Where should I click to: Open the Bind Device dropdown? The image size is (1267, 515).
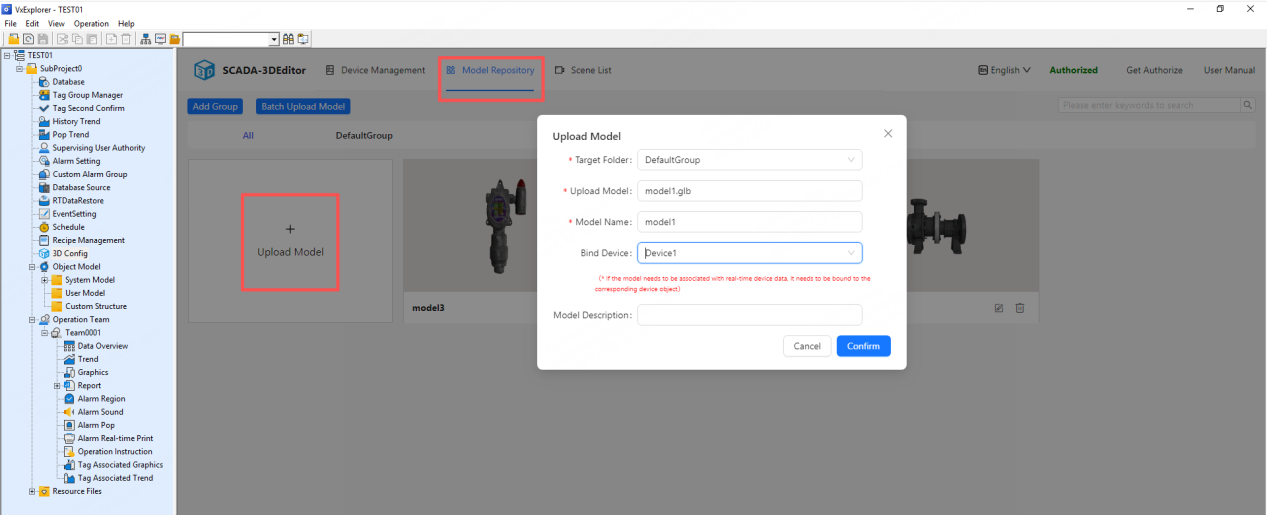(749, 254)
